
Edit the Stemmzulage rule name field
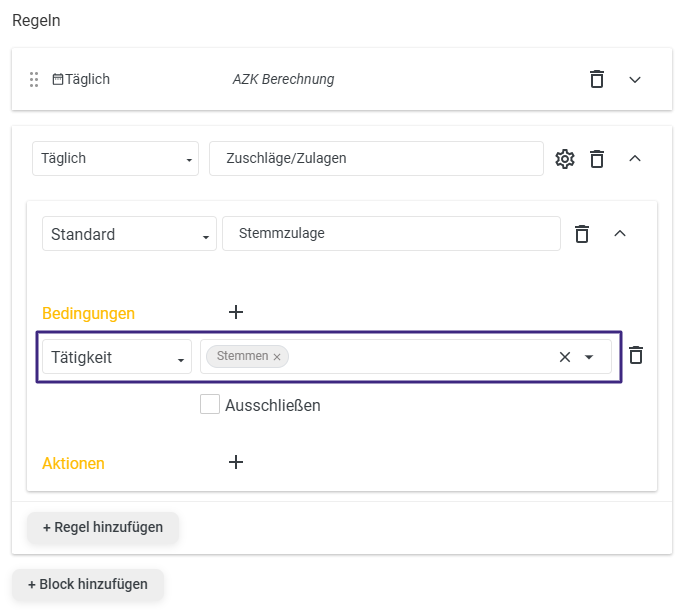[x=391, y=233]
